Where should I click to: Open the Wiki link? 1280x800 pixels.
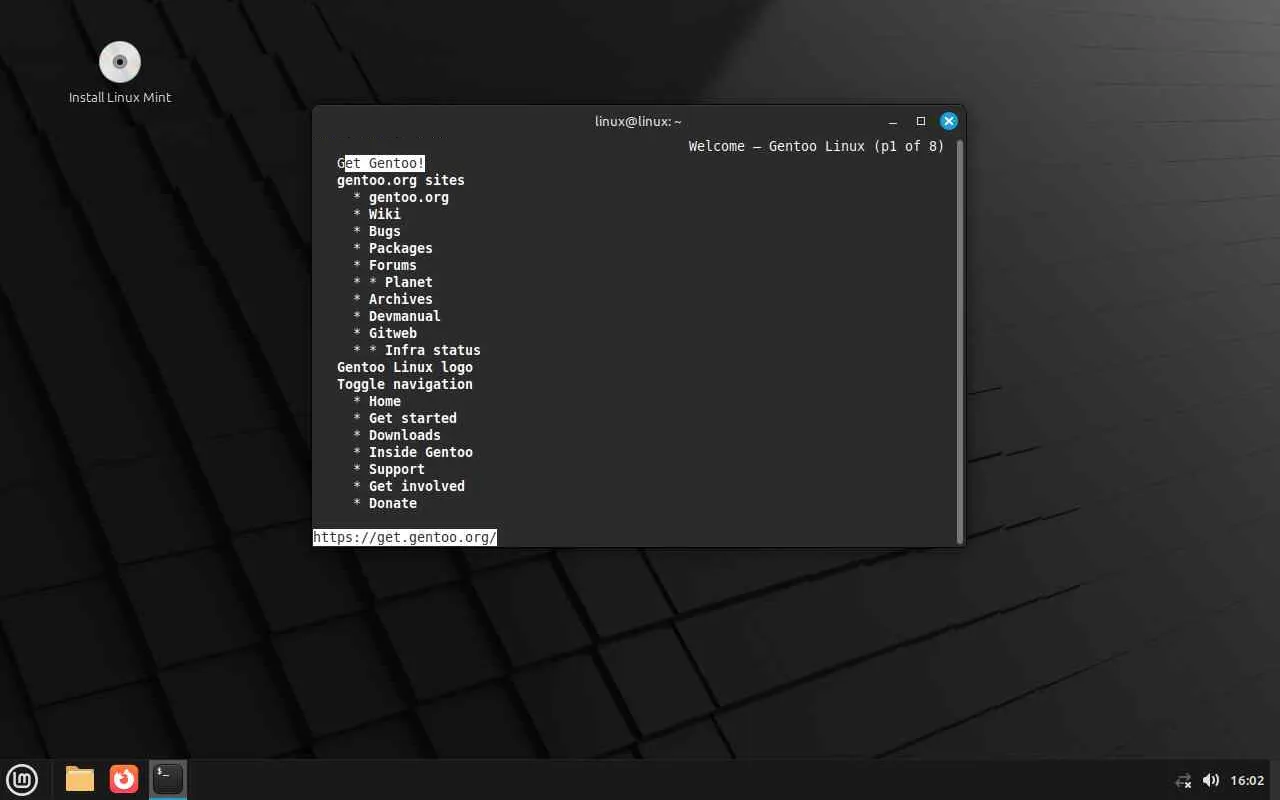[385, 214]
